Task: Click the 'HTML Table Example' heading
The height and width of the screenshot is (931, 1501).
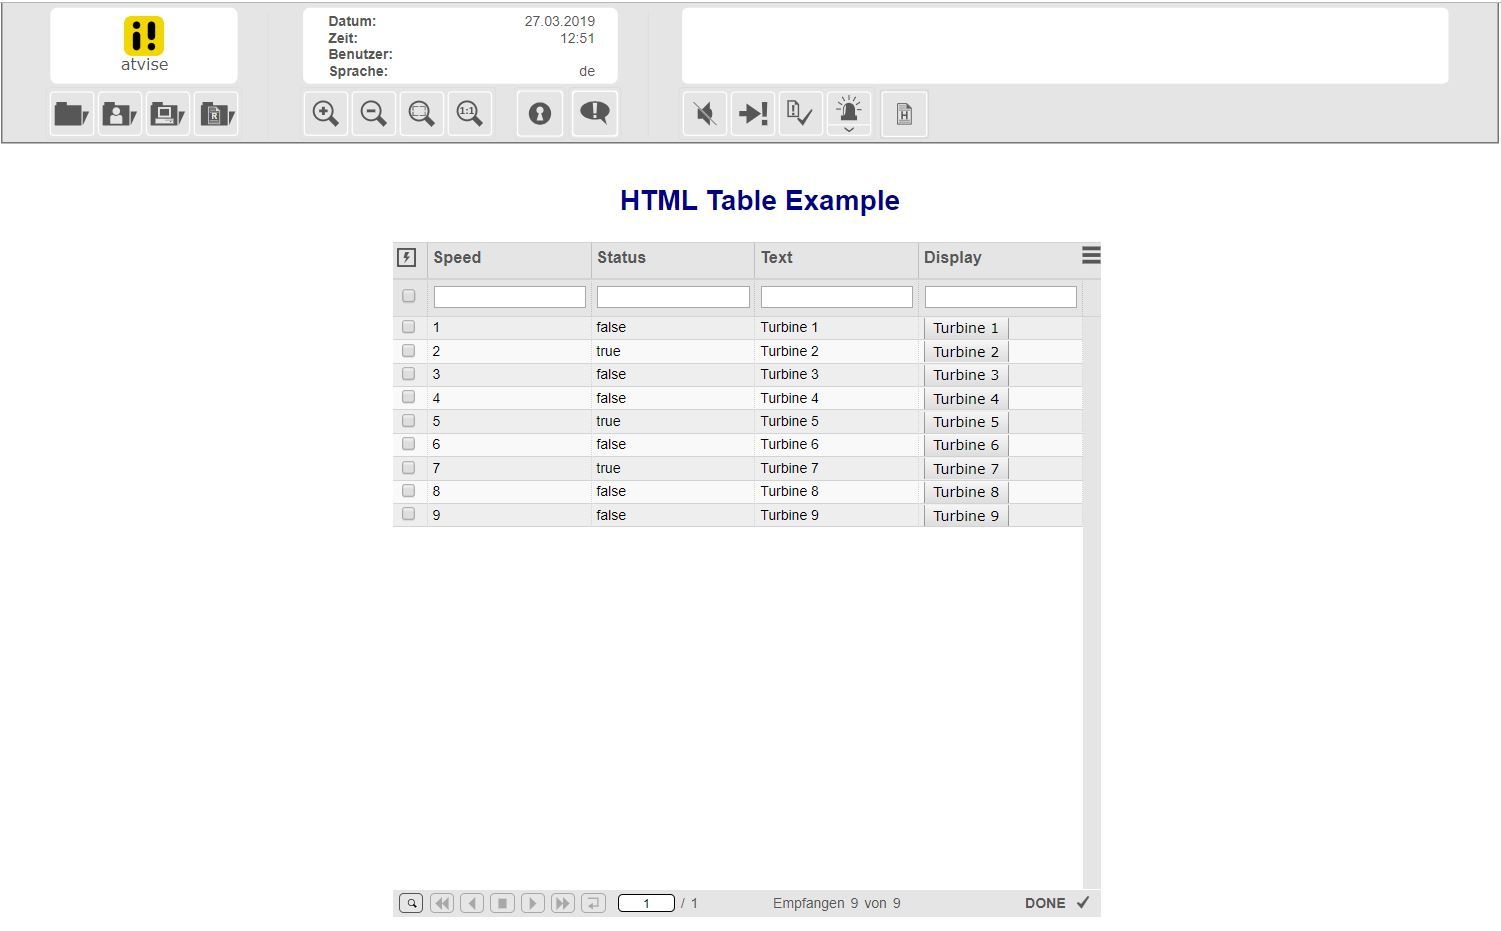Action: pos(760,200)
